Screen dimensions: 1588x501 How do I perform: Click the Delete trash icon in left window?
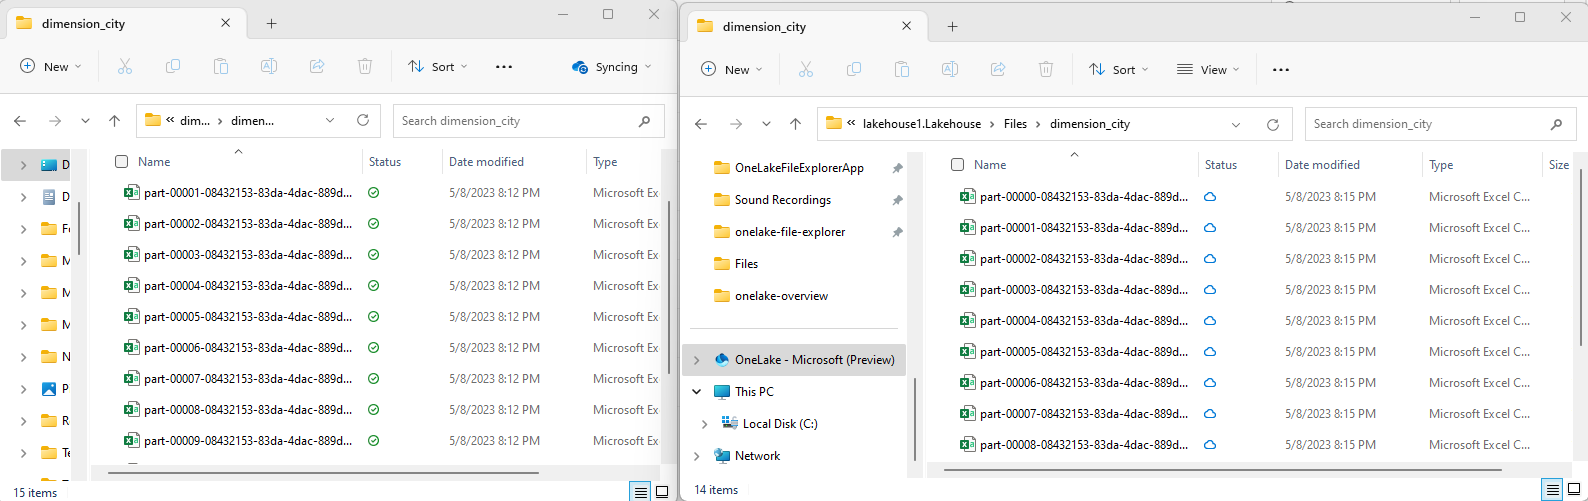pyautogui.click(x=365, y=67)
